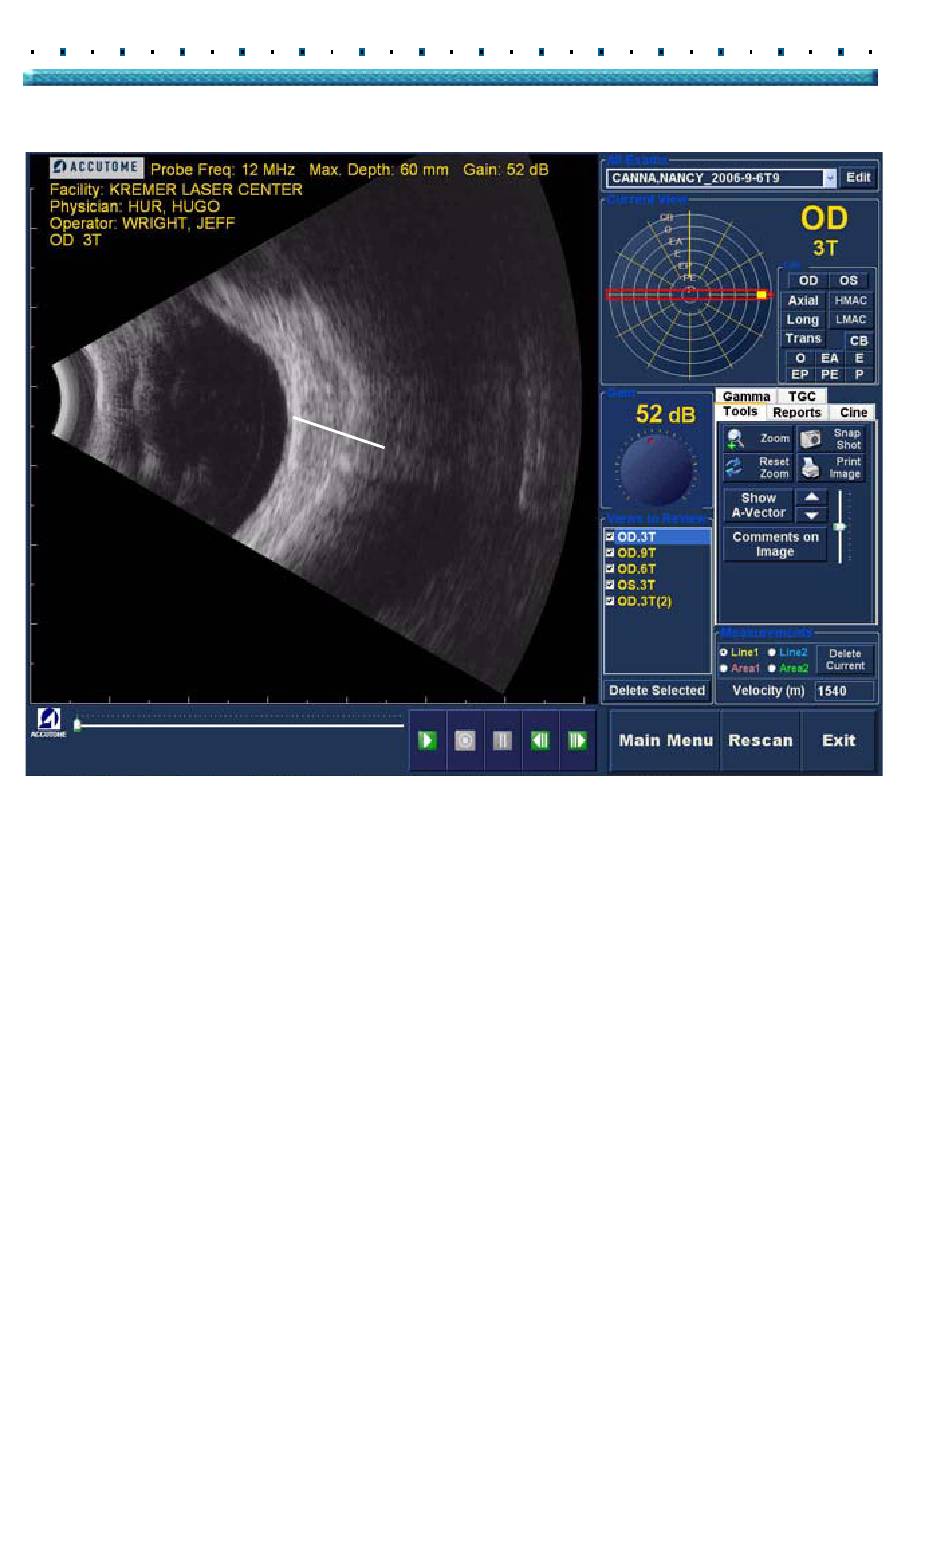Click the Velocity input field 1540
The image size is (950, 1553).
tap(844, 691)
